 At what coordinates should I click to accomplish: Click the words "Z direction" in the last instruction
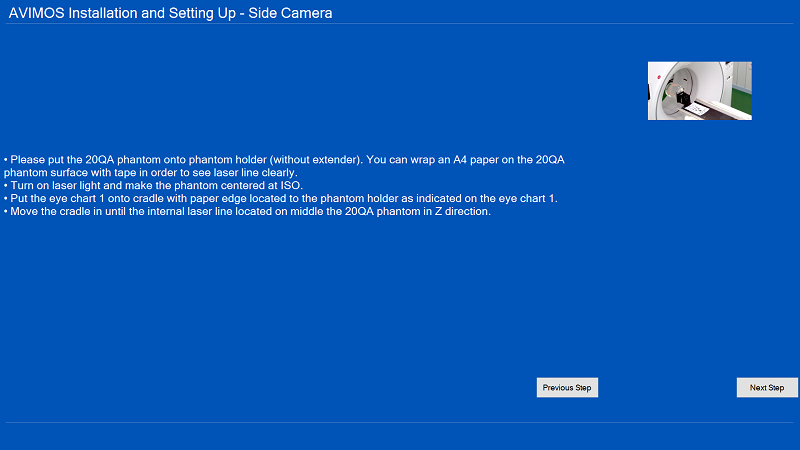click(461, 211)
